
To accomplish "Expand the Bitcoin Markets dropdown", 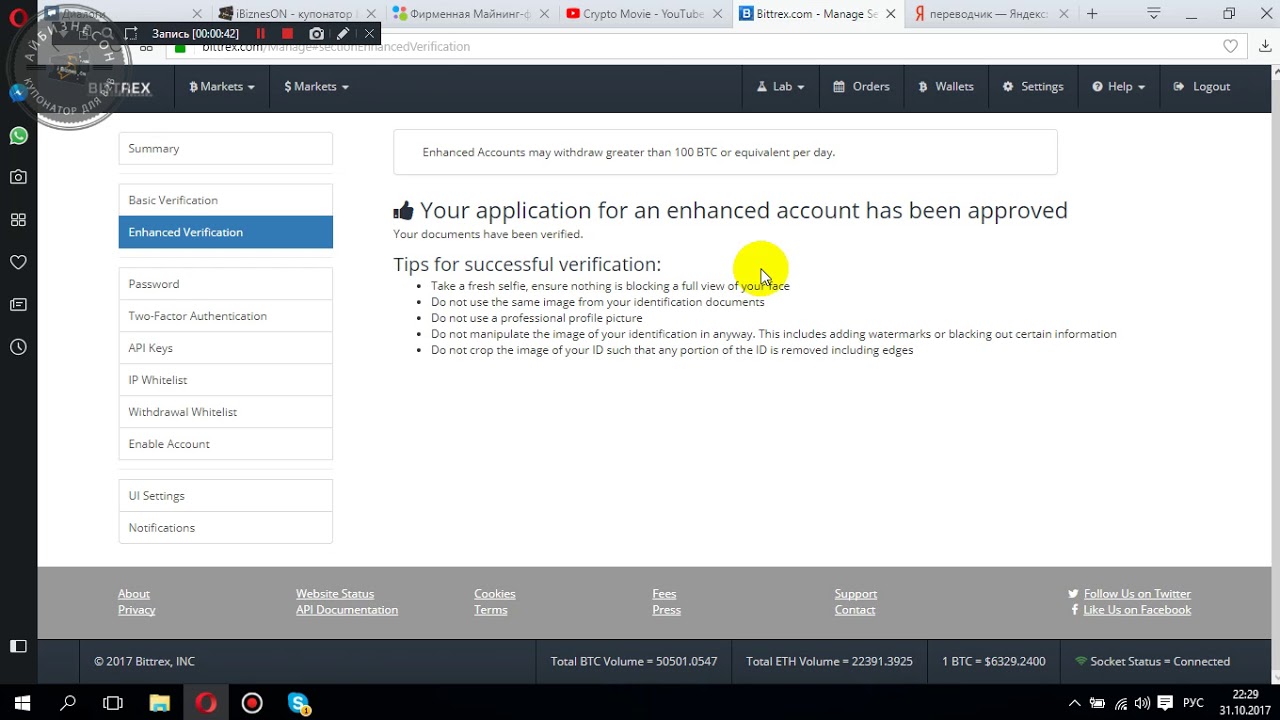I will pos(222,87).
